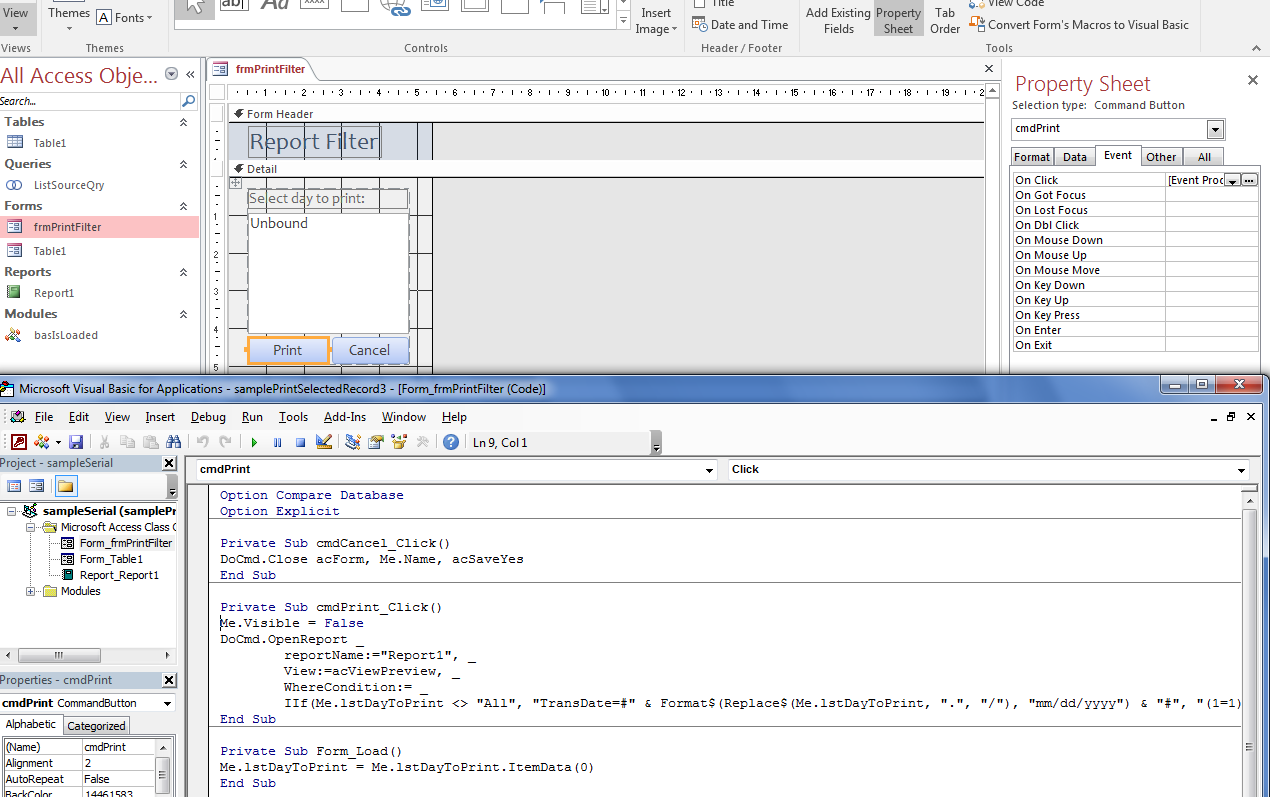Toggle the Property Sheet ribbon button
Viewport: 1270px width, 797px height.
click(x=897, y=20)
